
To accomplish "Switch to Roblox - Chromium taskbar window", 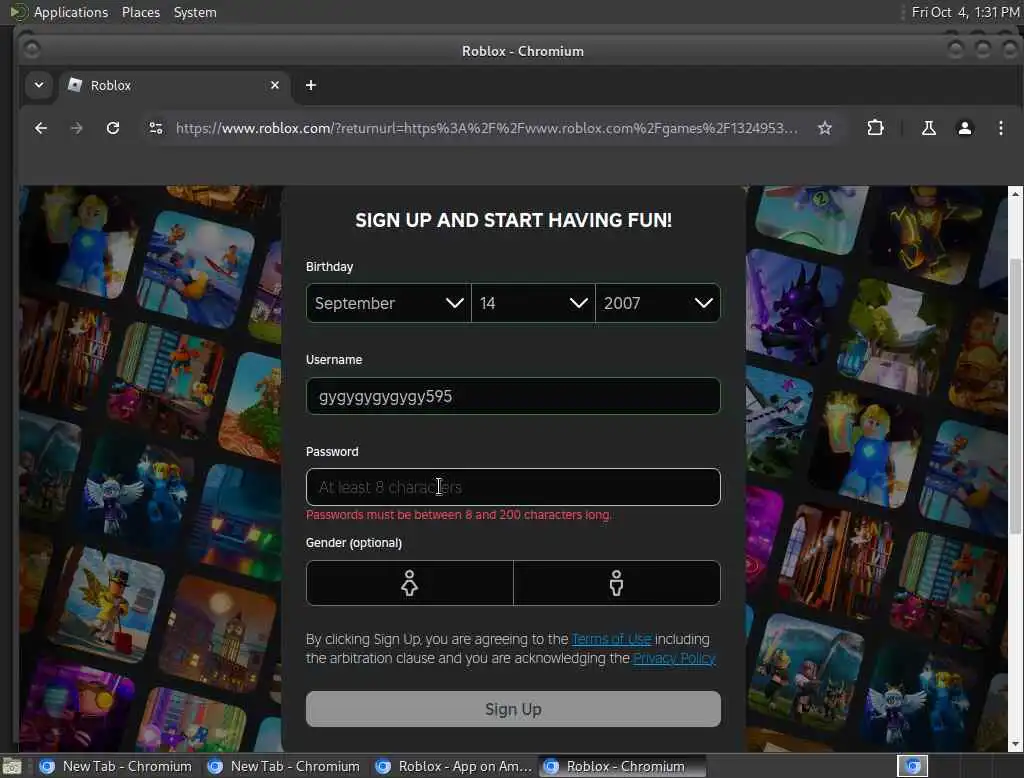I will 622,766.
